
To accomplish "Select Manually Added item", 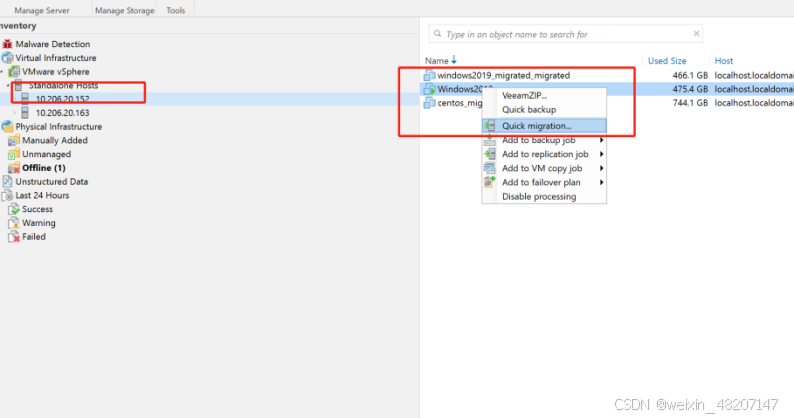I will (55, 140).
